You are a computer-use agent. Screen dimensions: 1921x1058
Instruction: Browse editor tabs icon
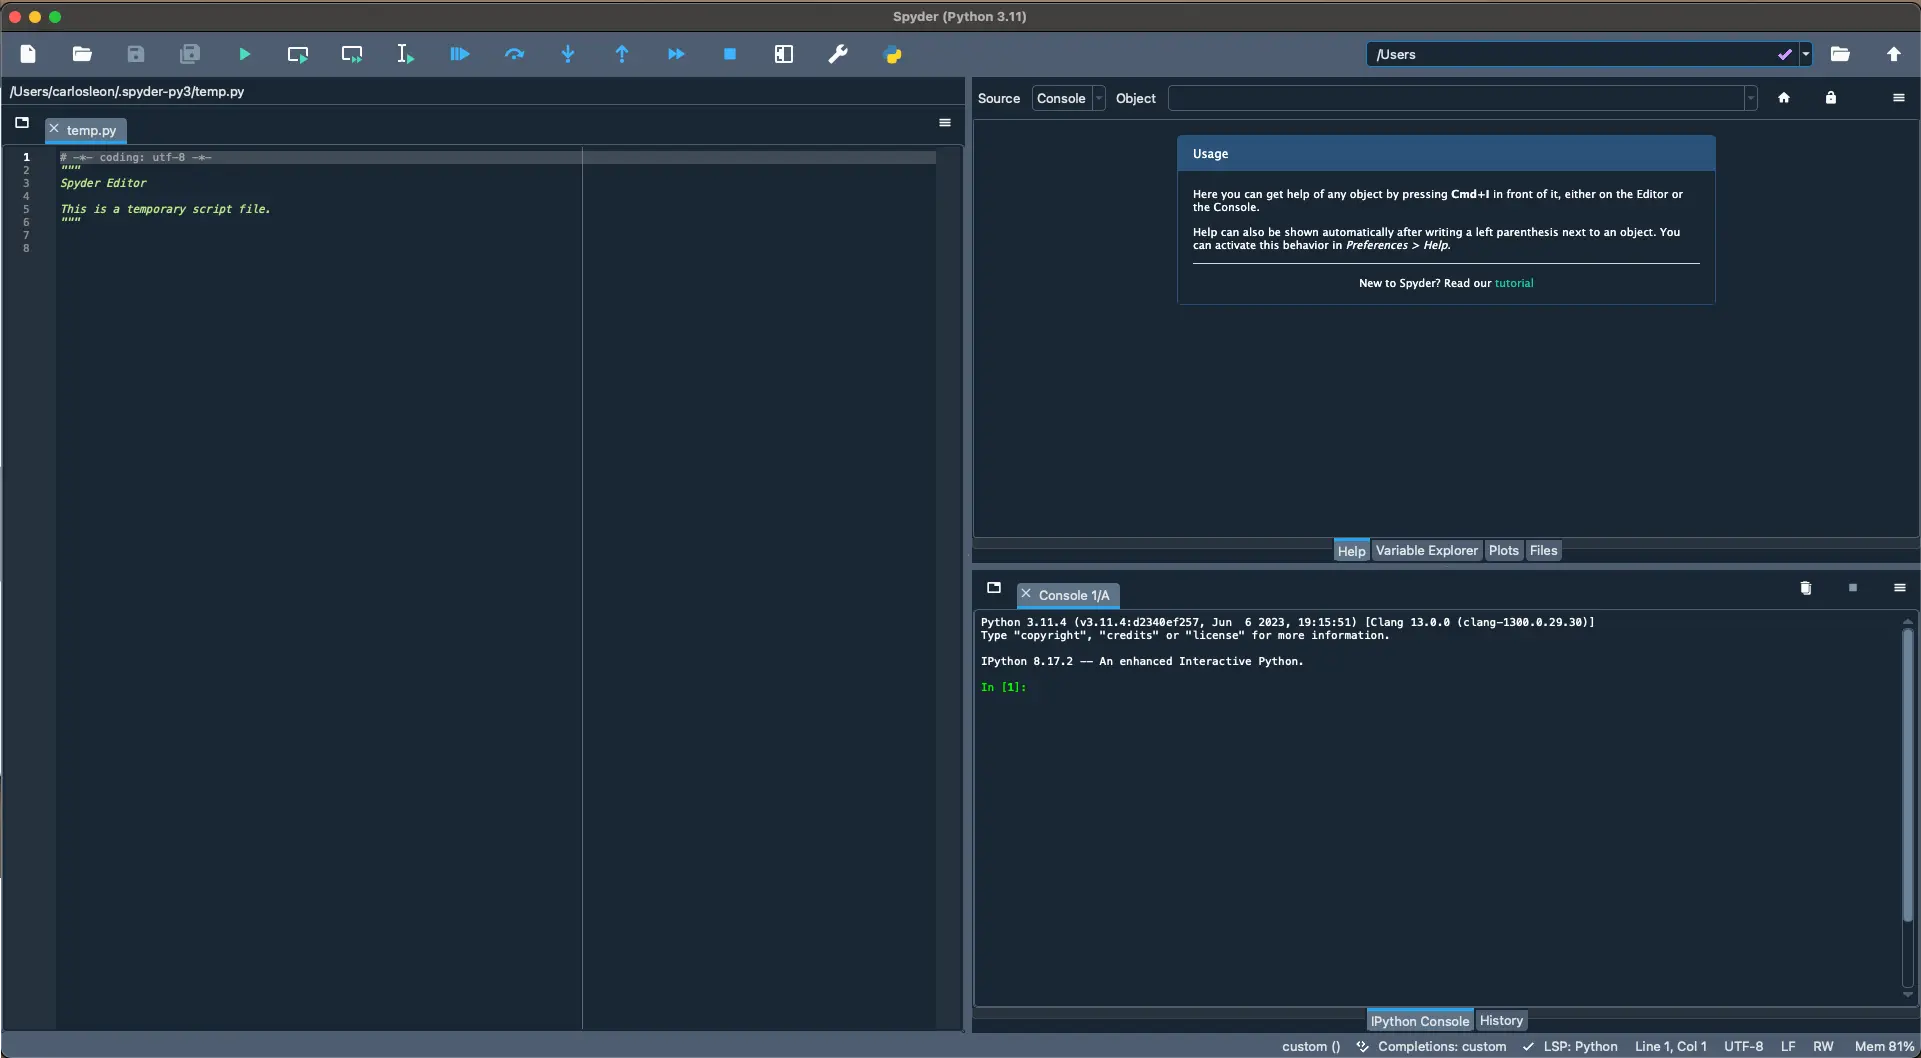point(22,123)
